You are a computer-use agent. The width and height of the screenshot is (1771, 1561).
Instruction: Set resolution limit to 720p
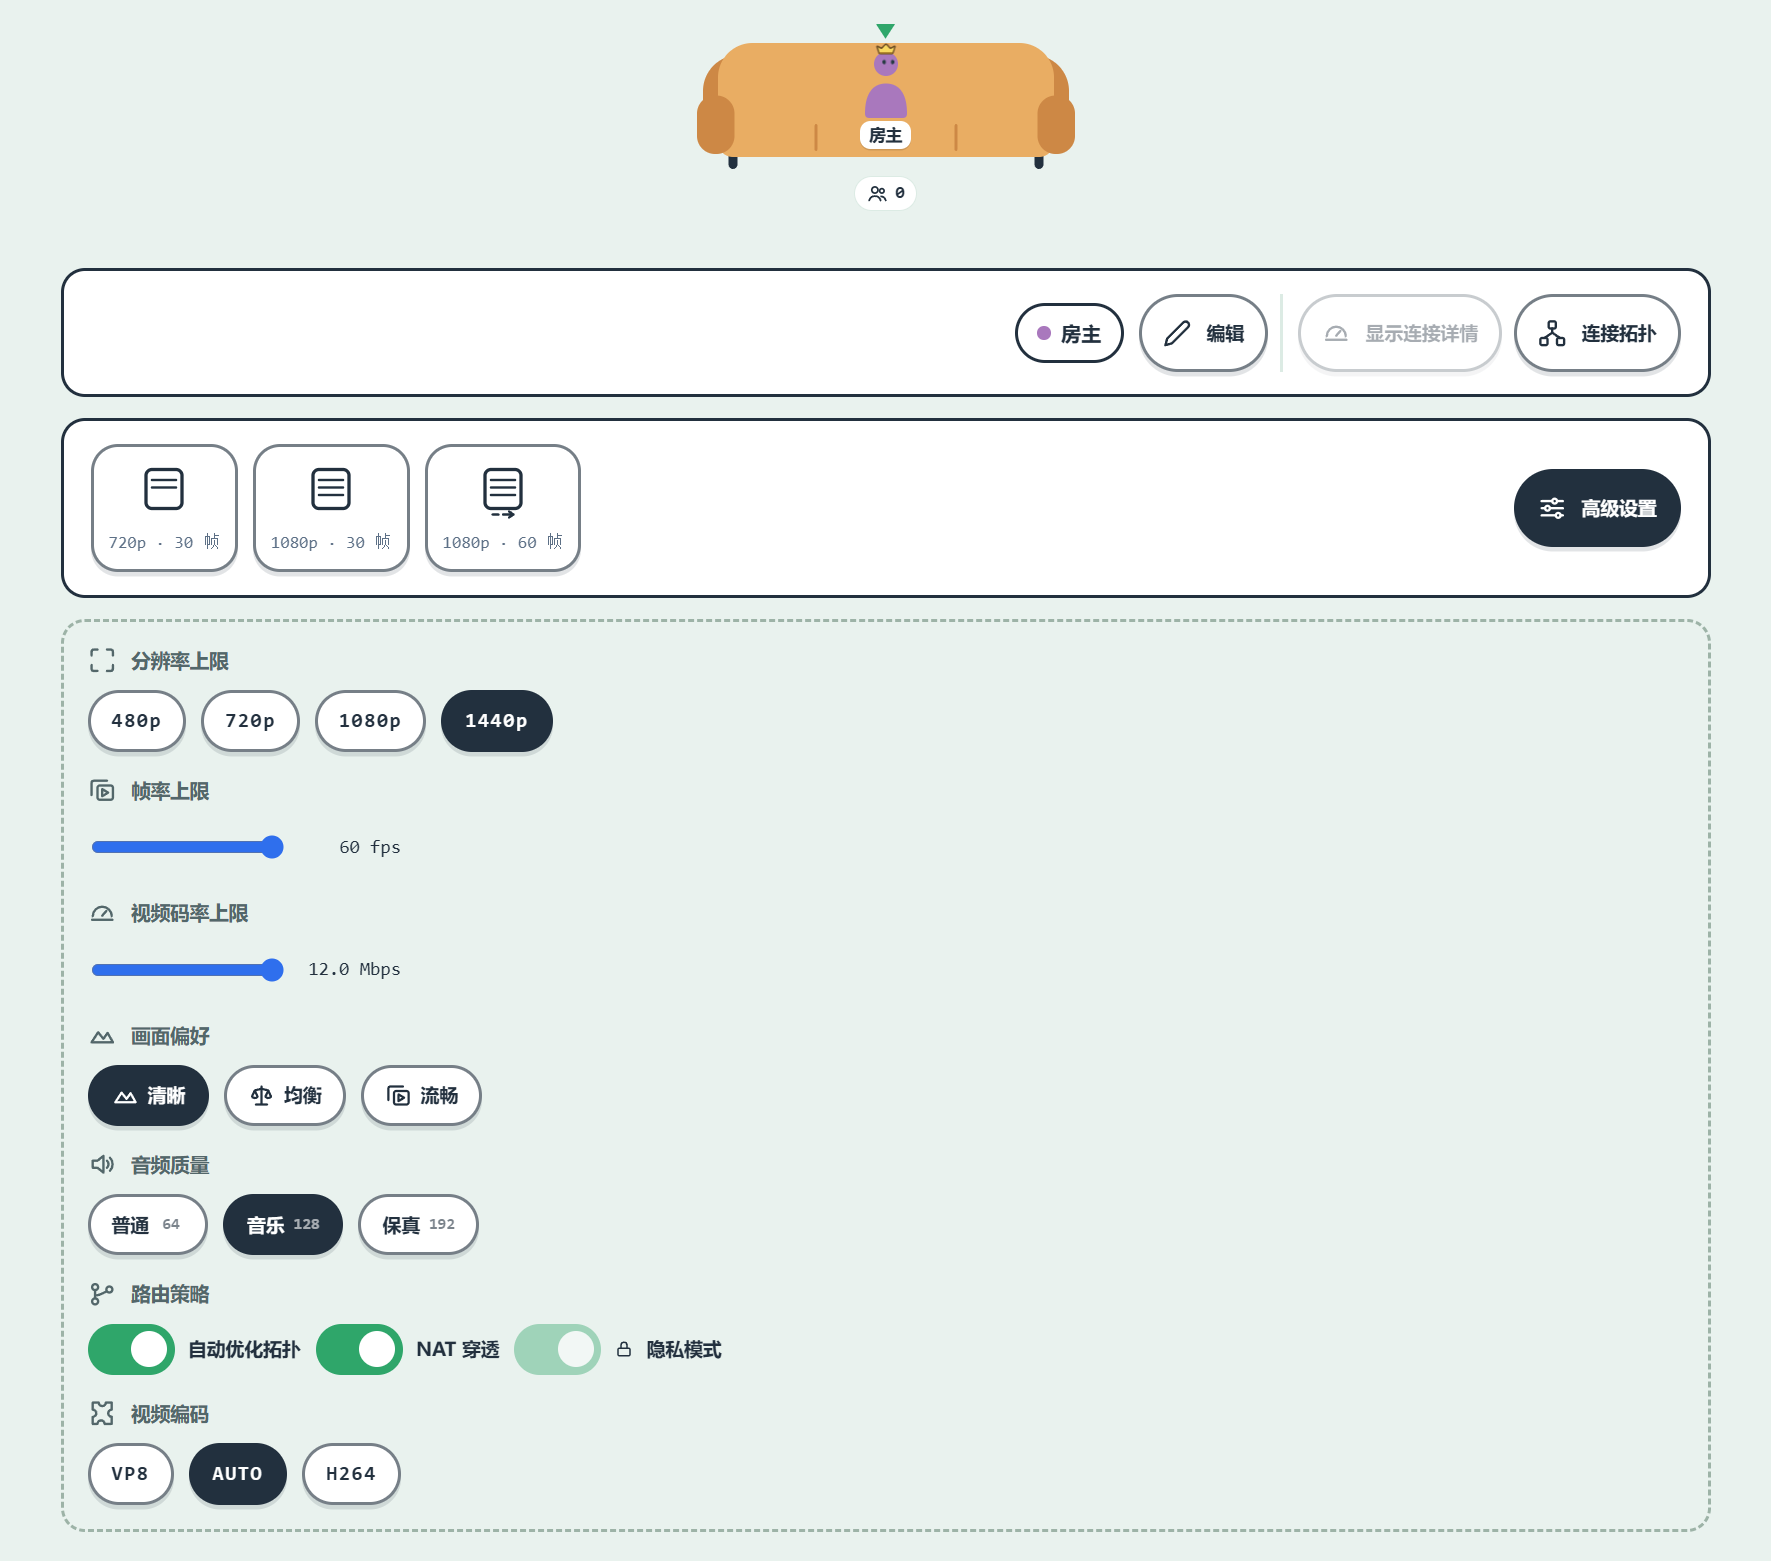pyautogui.click(x=250, y=721)
